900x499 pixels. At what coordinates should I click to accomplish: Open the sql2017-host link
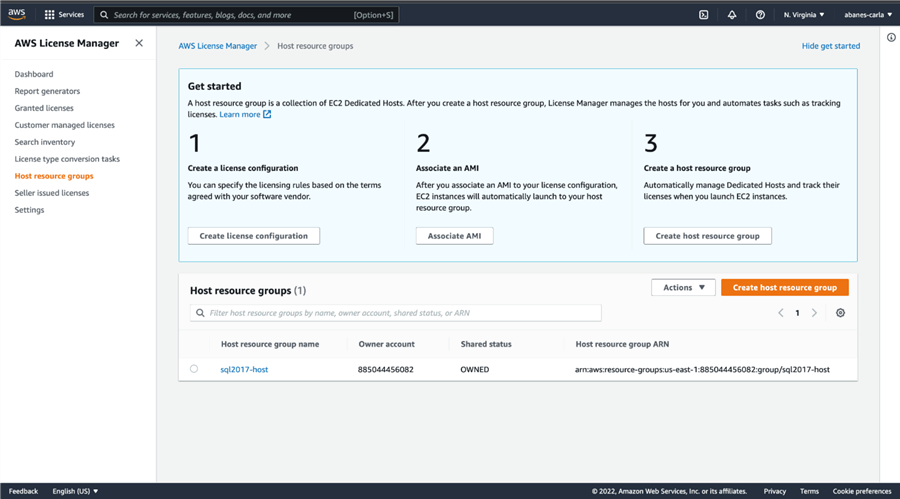244,369
